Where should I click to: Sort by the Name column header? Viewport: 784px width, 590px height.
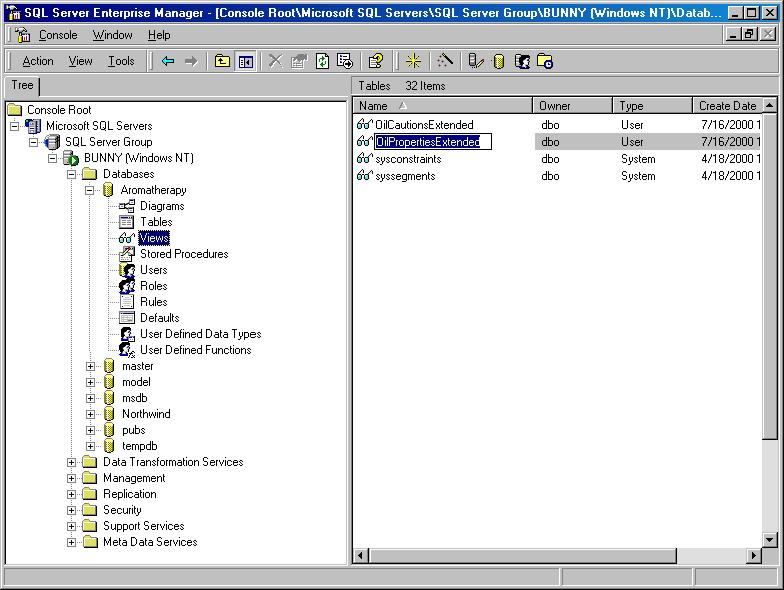(x=443, y=106)
